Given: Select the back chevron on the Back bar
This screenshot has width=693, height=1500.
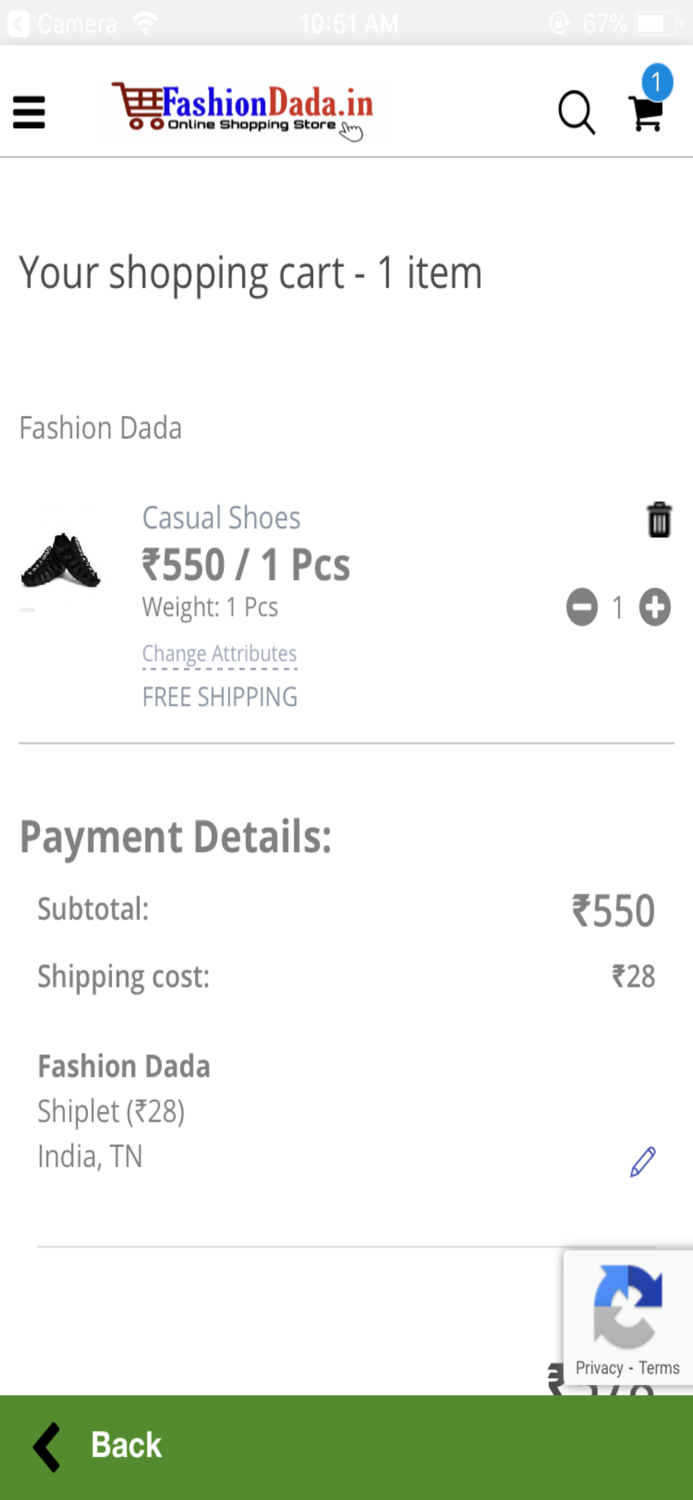Looking at the screenshot, I should 44,1444.
